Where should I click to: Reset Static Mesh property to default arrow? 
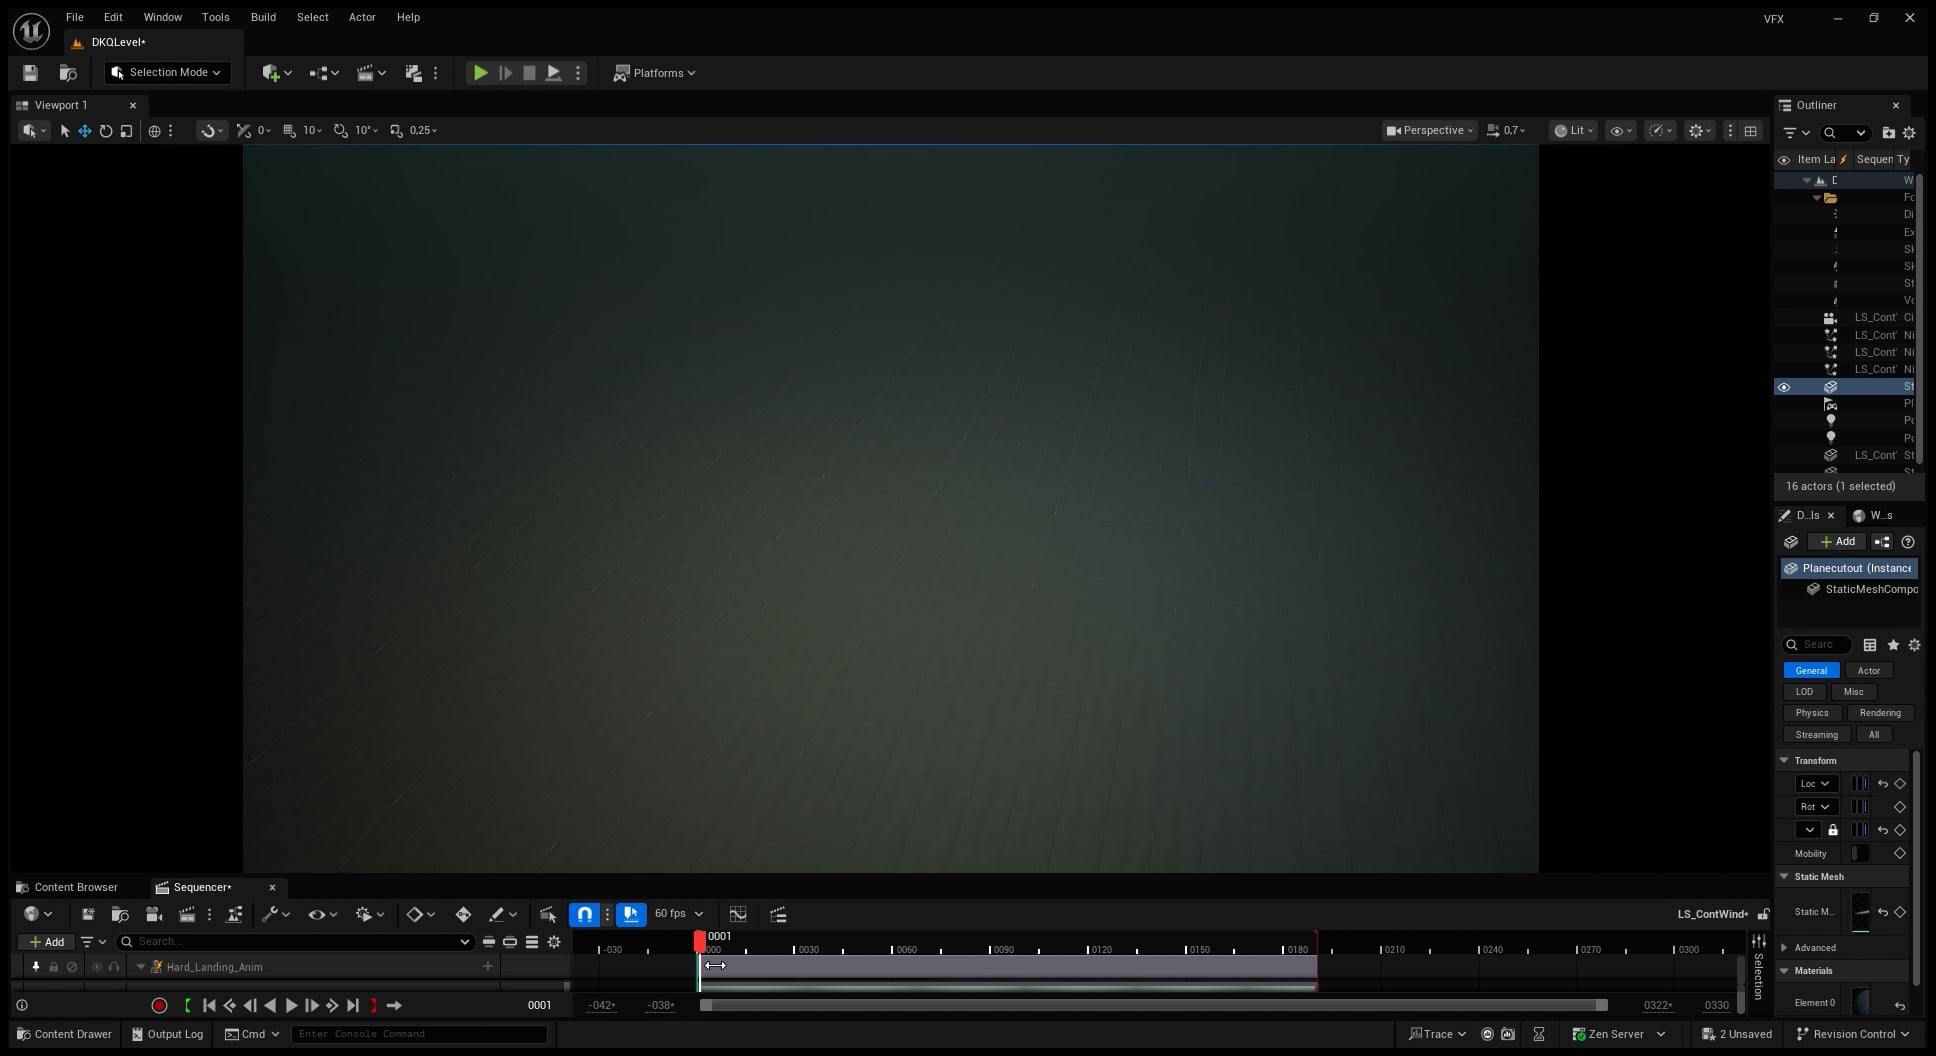coord(1883,912)
